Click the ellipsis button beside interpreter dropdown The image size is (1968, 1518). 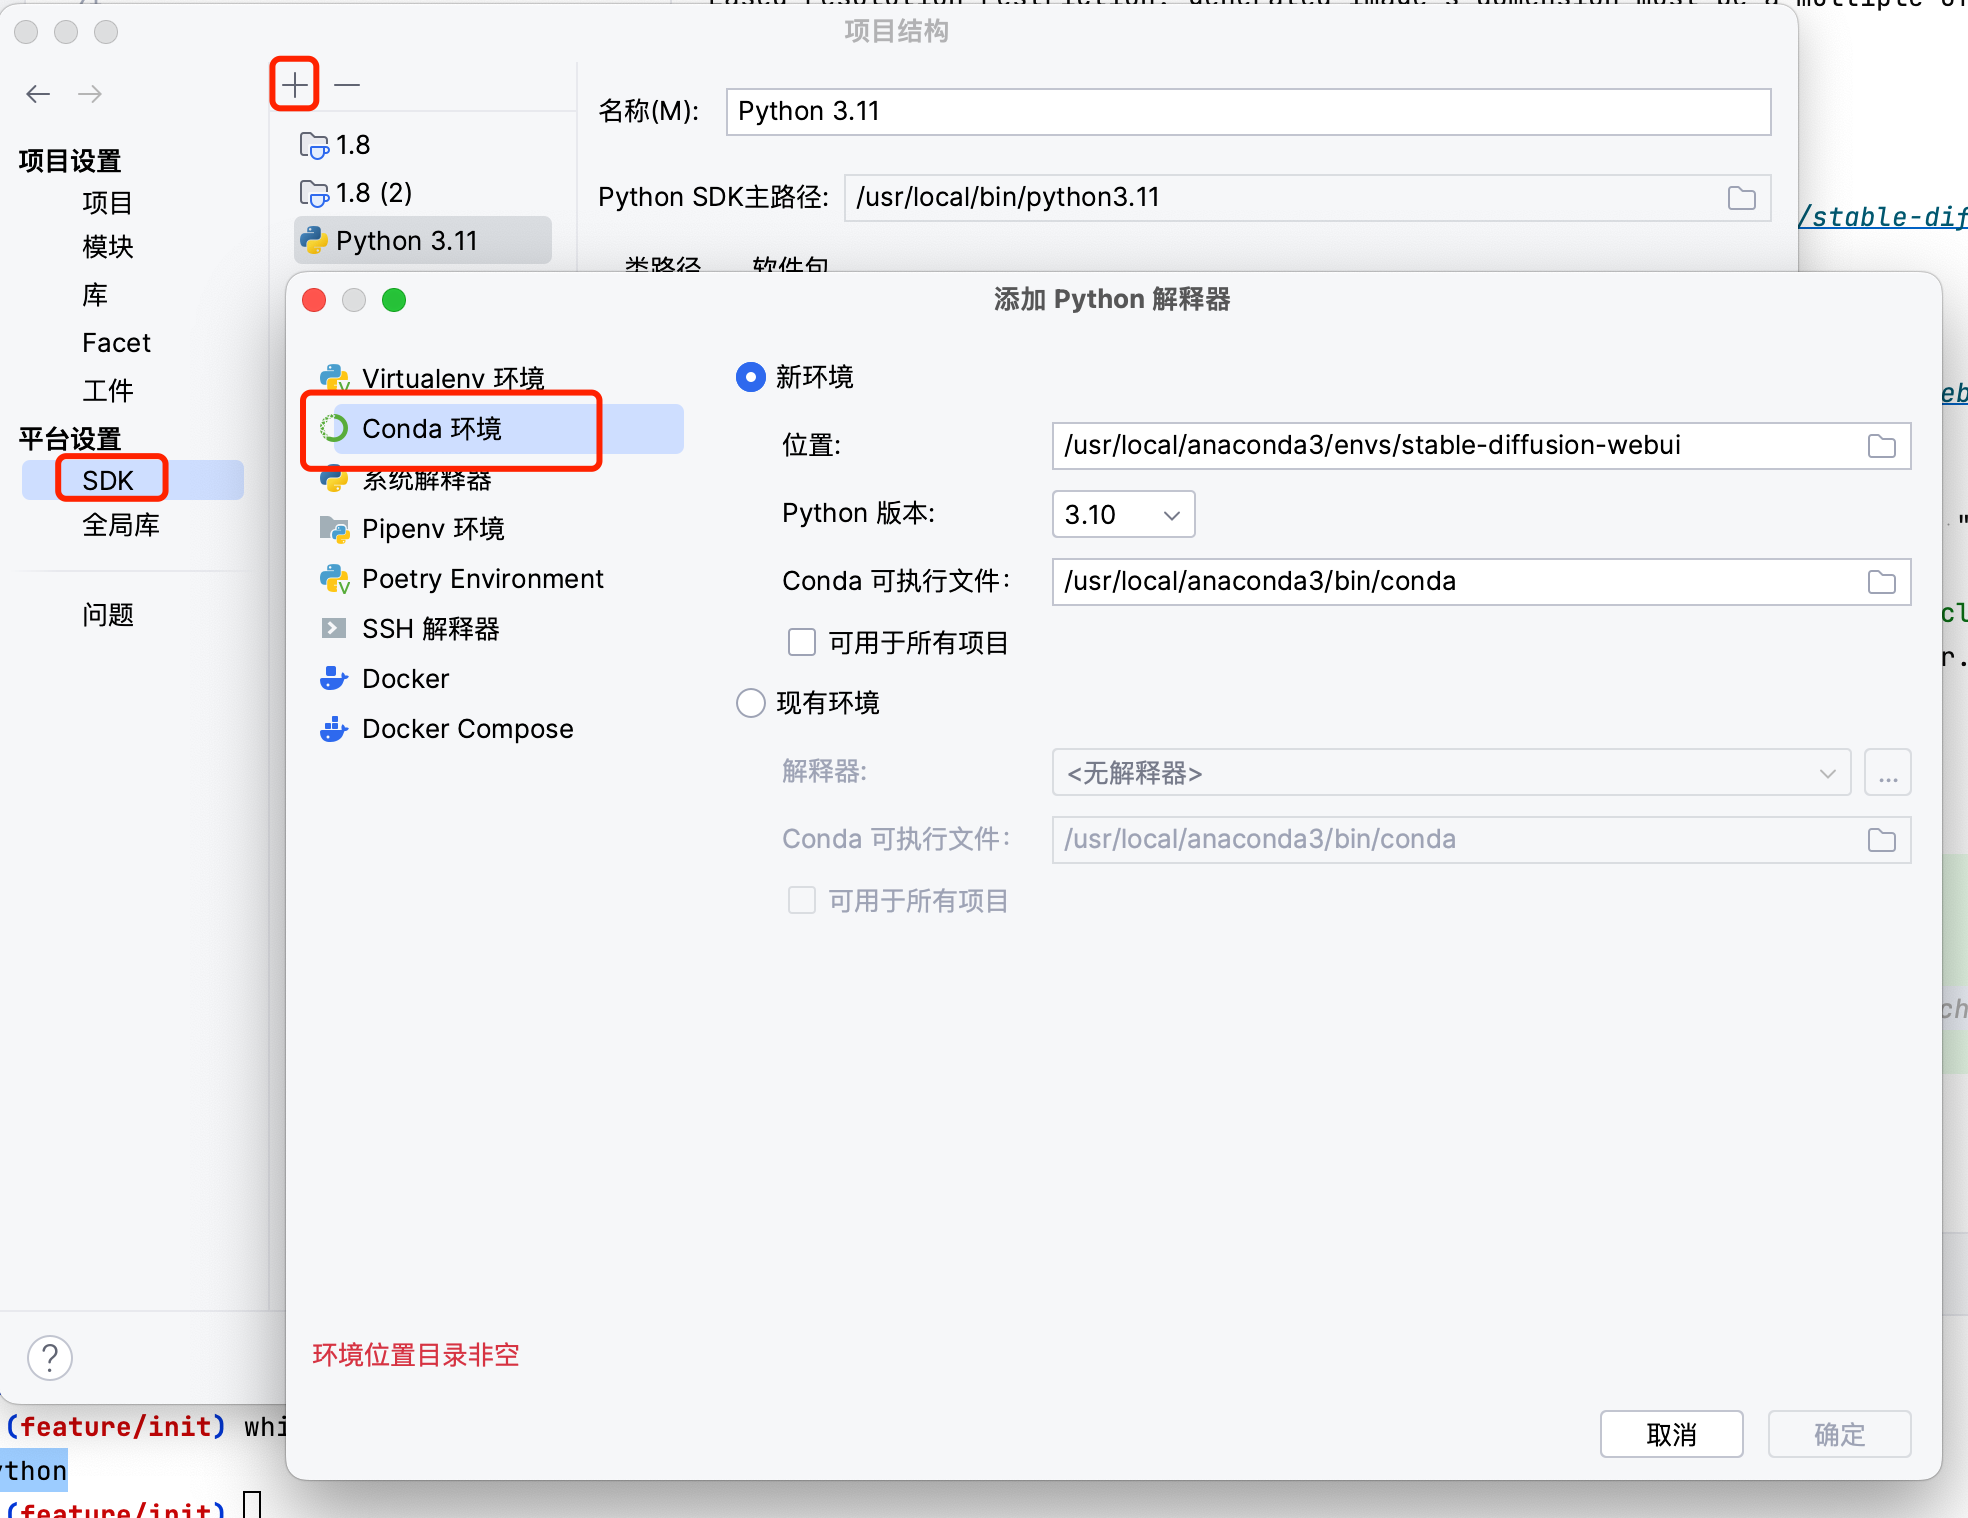pos(1887,773)
